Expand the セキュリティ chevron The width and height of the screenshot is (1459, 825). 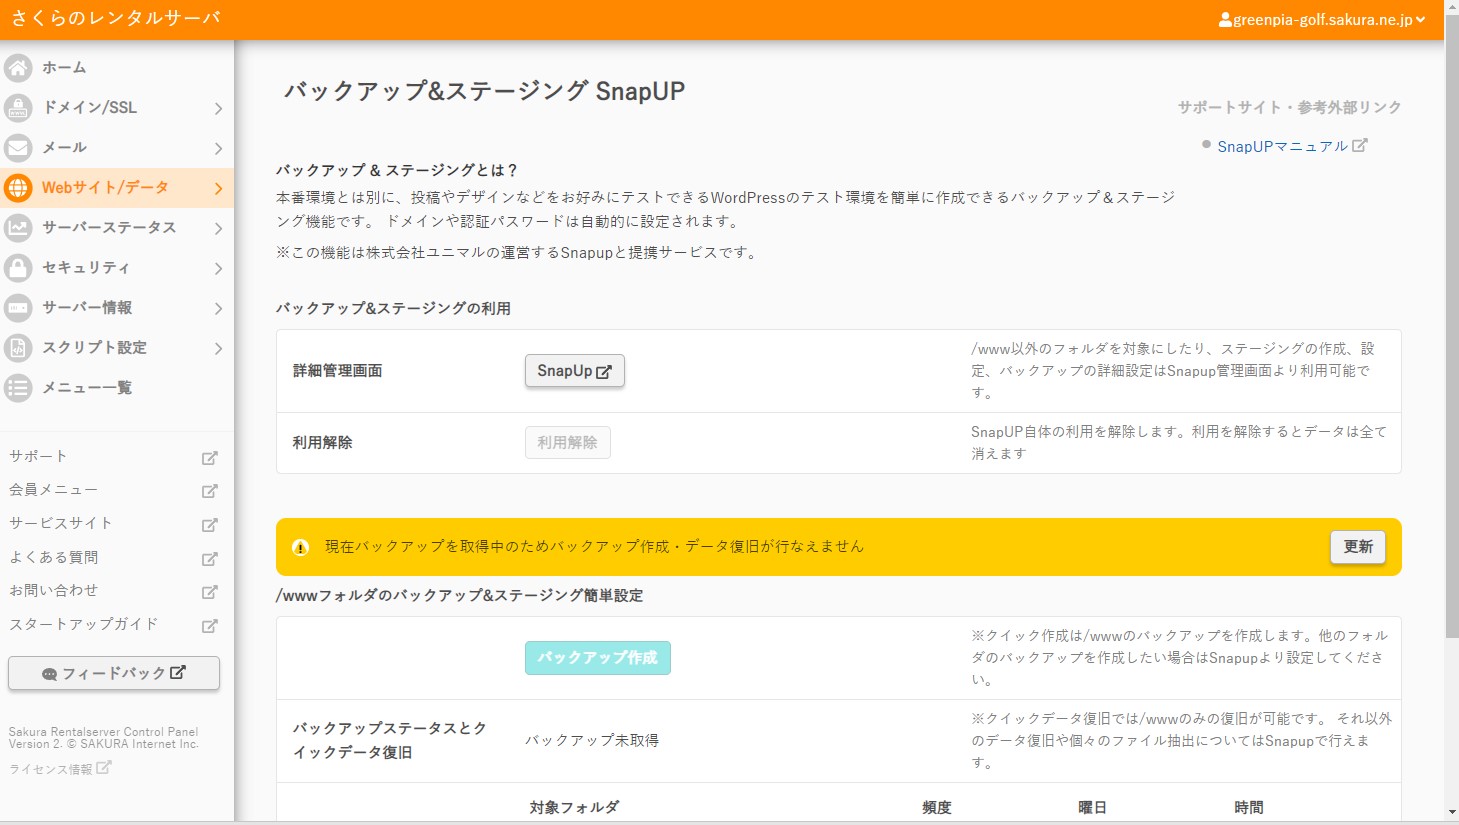(218, 268)
